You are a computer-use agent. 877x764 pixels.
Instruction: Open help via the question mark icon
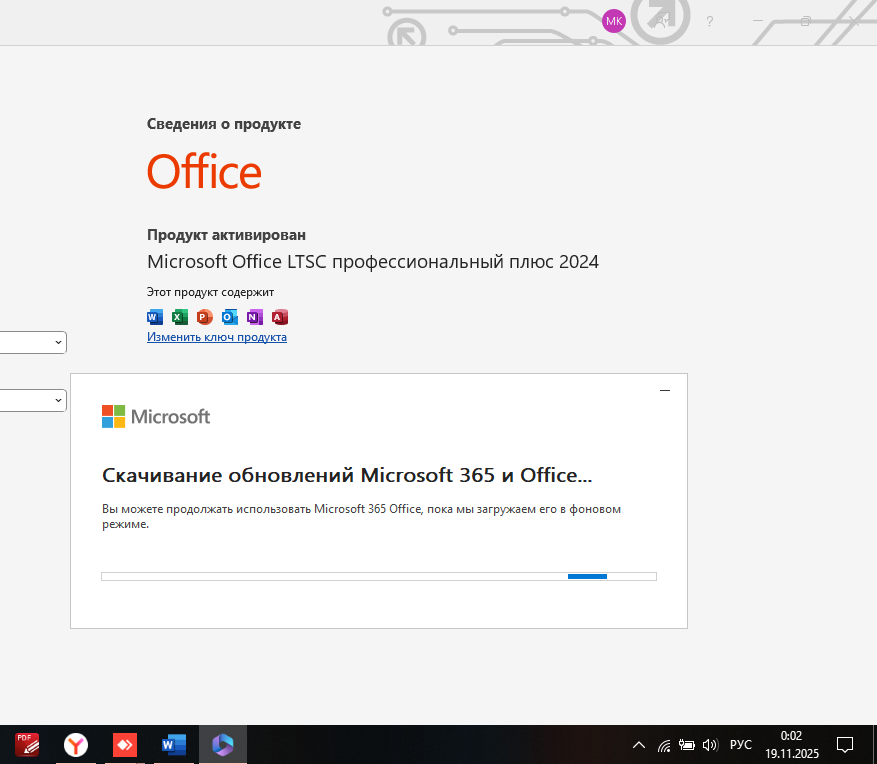[x=710, y=21]
